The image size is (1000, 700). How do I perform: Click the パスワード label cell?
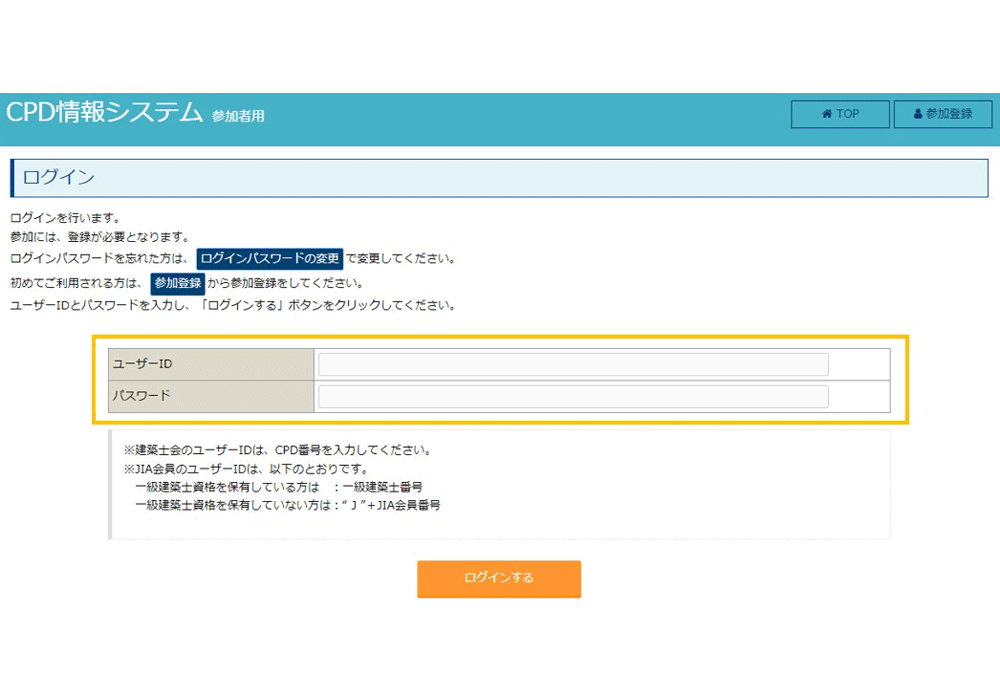[x=210, y=396]
